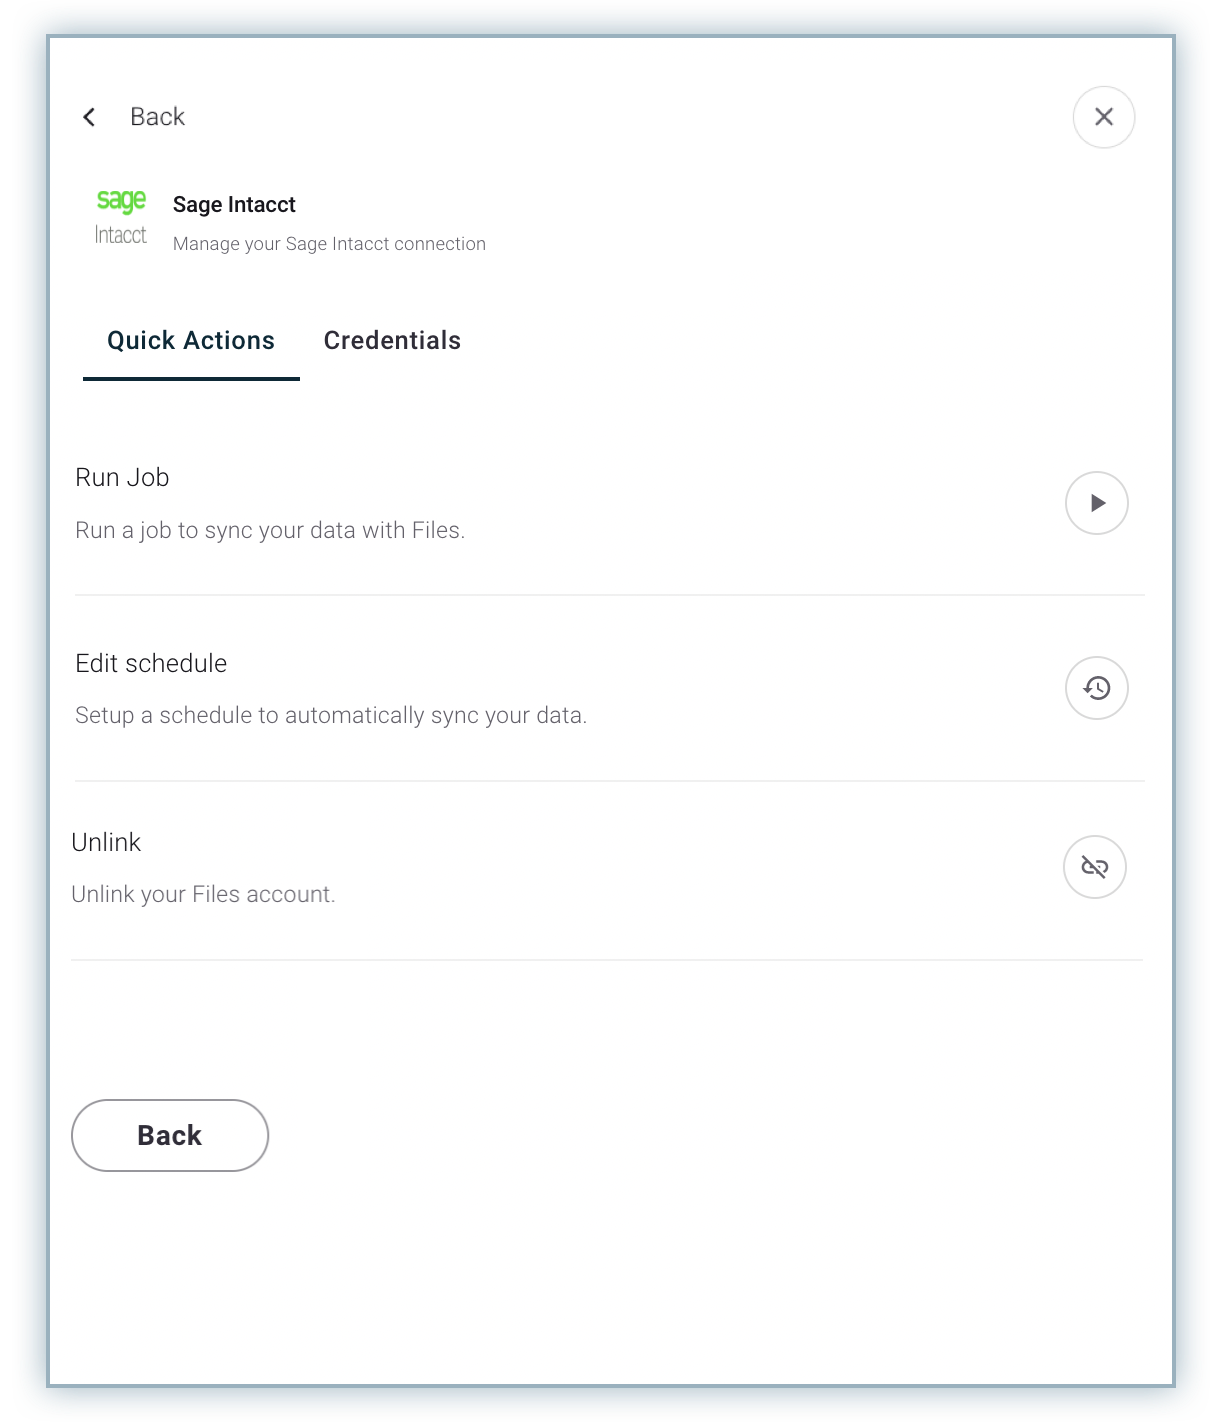Switch to the Credentials tab
This screenshot has width=1210, height=1422.
point(392,341)
